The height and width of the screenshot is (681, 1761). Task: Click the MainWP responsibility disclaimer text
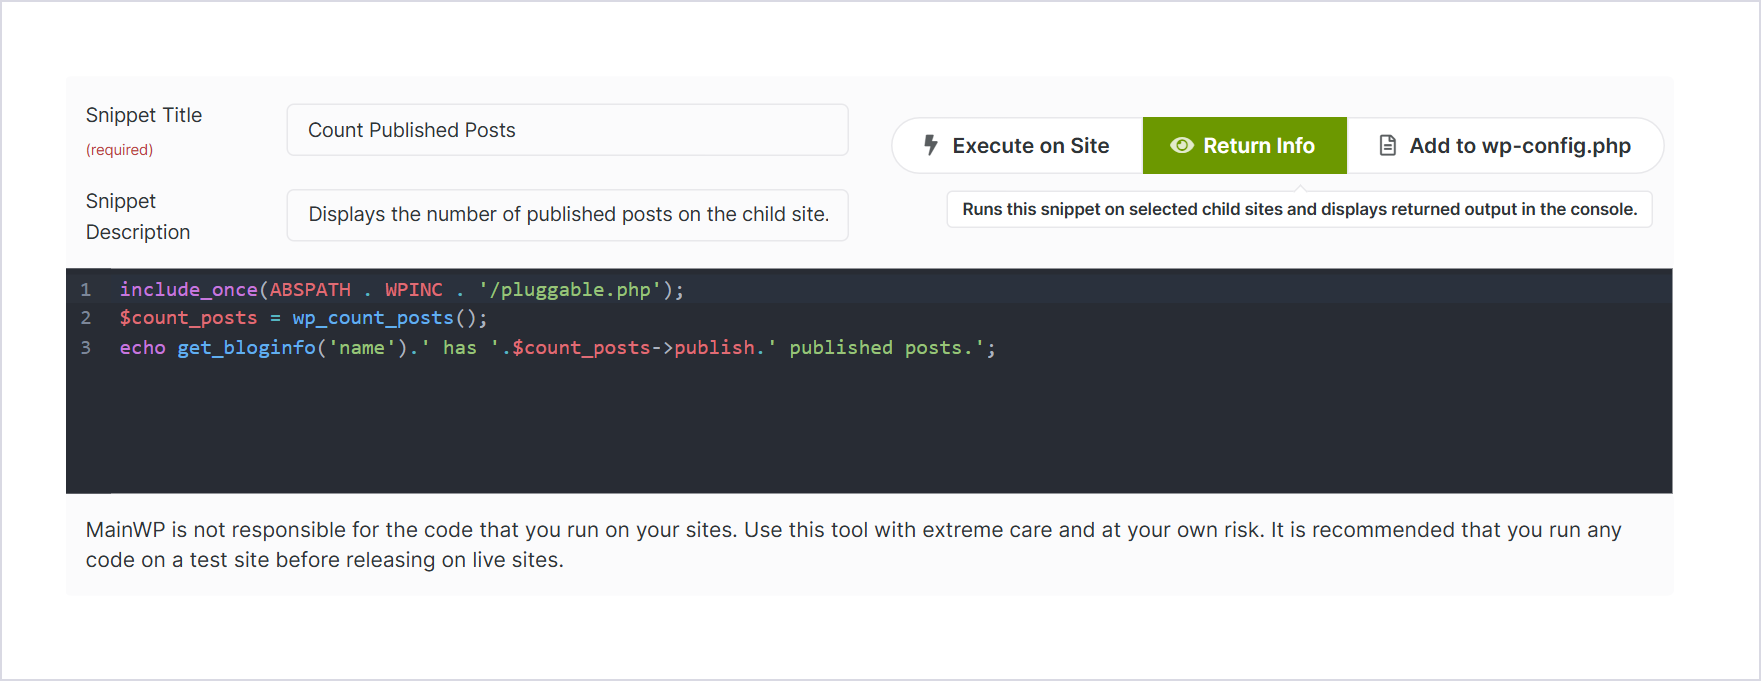click(x=853, y=545)
